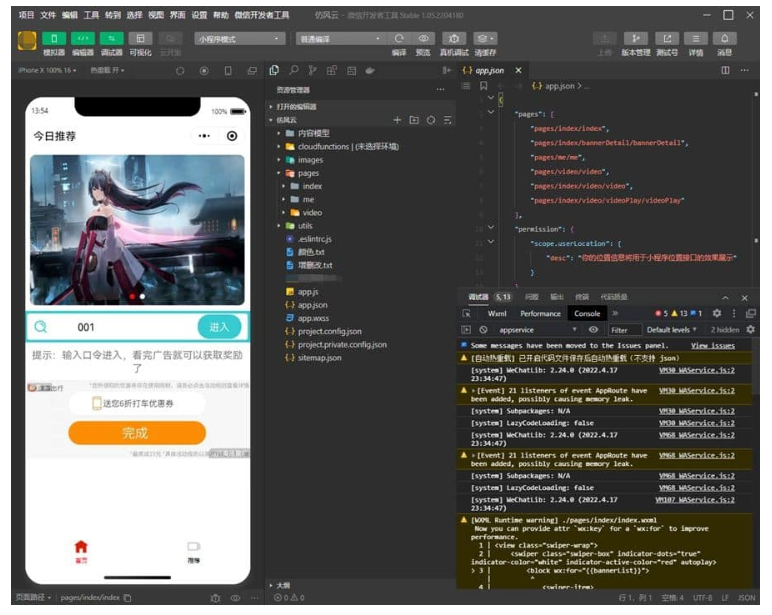The width and height of the screenshot is (772, 615).
Task: Toggle the debugger panel button
Action: (x=111, y=39)
